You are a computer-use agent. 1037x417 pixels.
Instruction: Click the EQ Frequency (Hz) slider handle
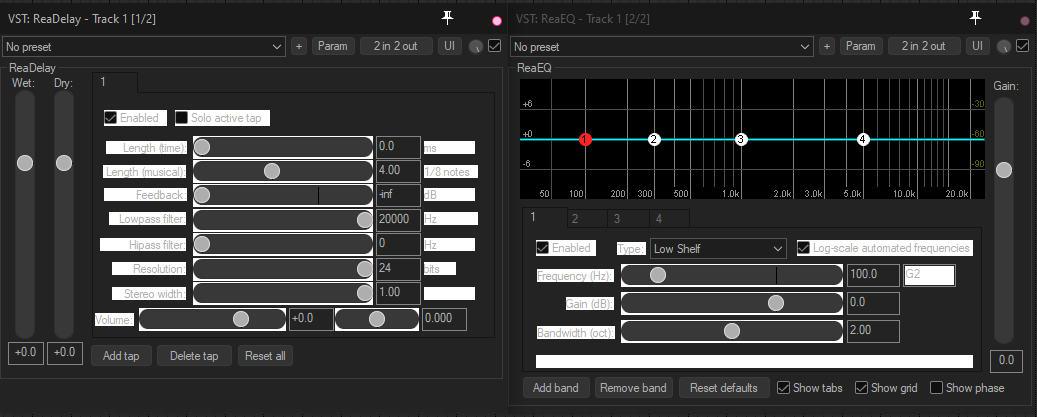657,275
